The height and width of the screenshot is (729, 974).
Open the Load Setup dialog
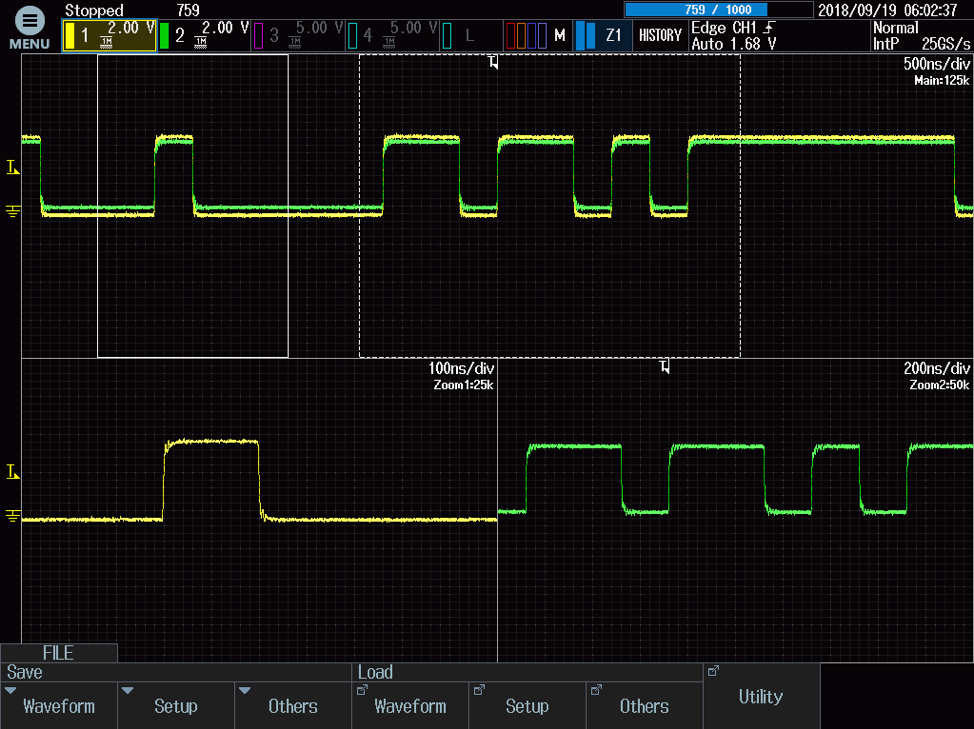tap(527, 706)
